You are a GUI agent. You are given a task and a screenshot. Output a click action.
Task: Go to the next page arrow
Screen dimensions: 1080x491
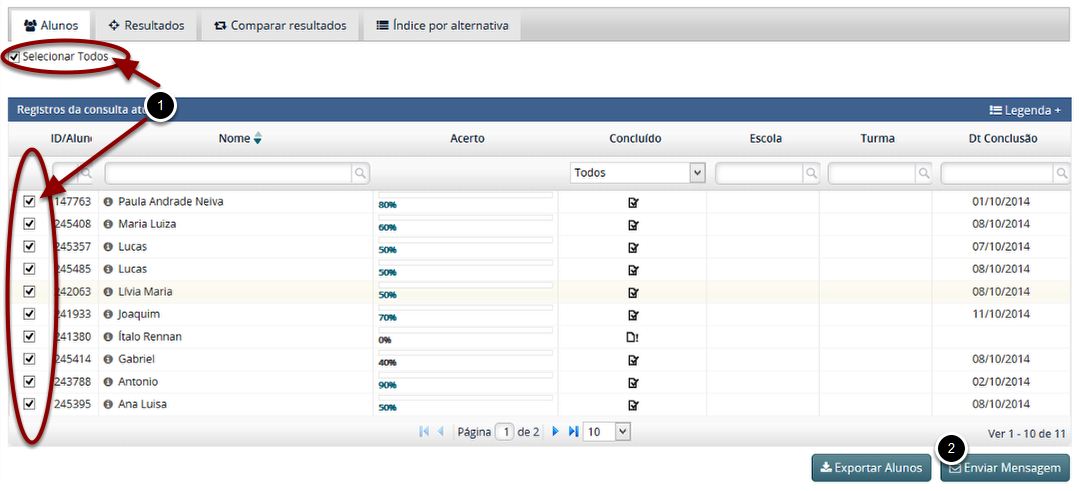(556, 432)
